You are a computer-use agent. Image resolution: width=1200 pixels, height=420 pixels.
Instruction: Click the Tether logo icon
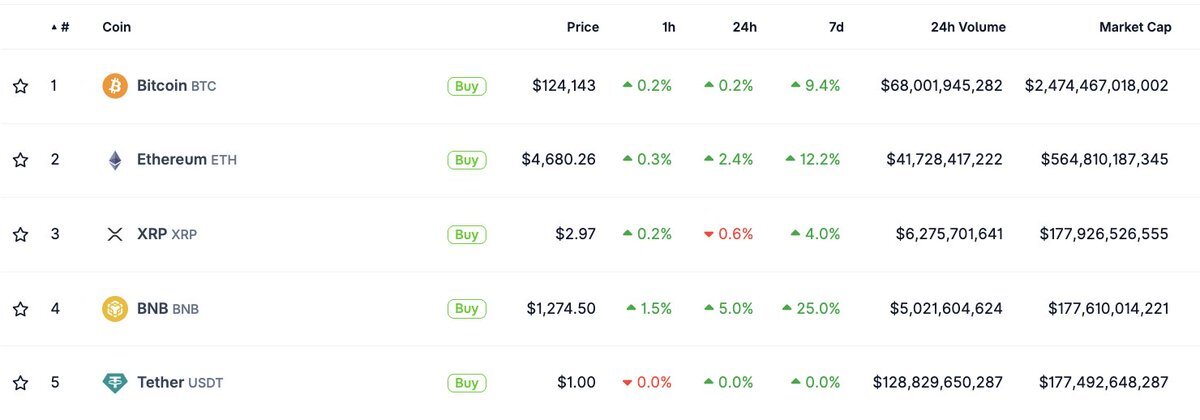click(115, 383)
